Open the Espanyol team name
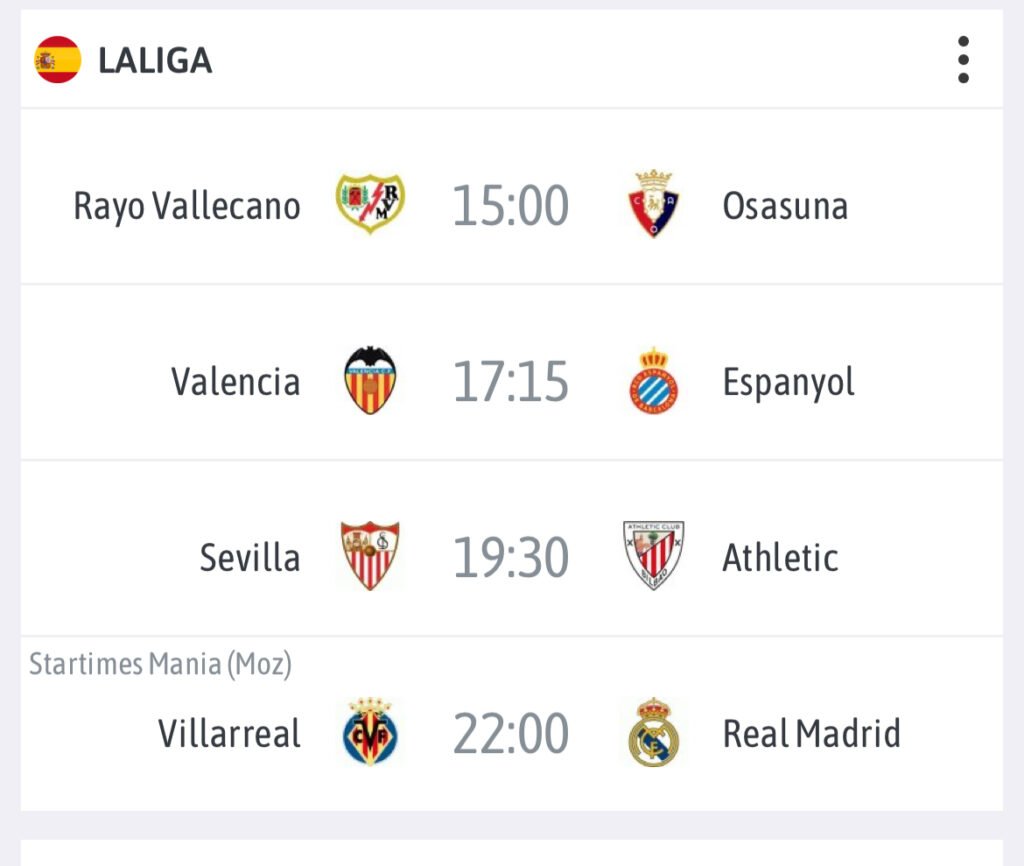Image resolution: width=1024 pixels, height=866 pixels. [788, 382]
